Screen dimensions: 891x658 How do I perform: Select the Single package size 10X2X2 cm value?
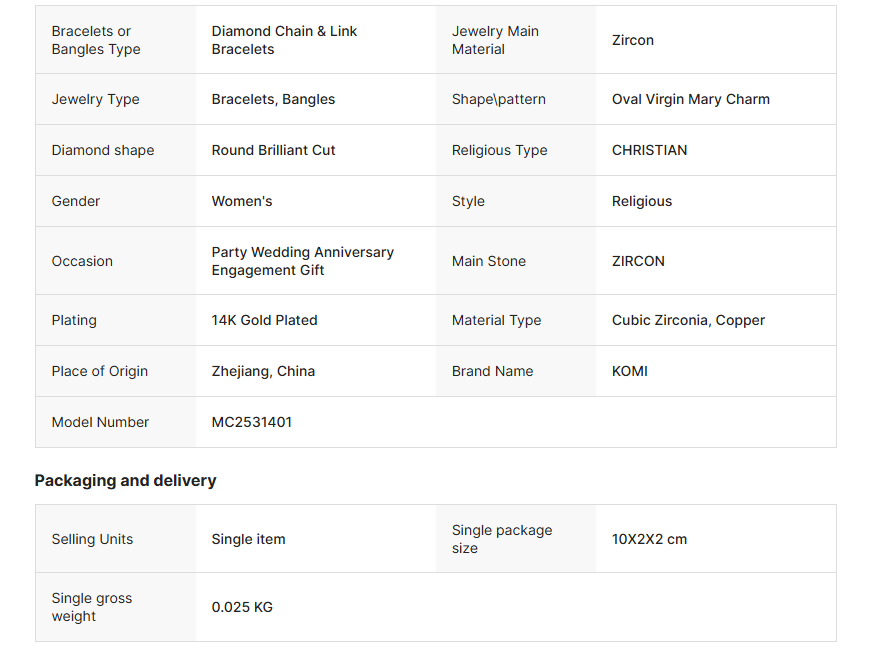(x=649, y=539)
